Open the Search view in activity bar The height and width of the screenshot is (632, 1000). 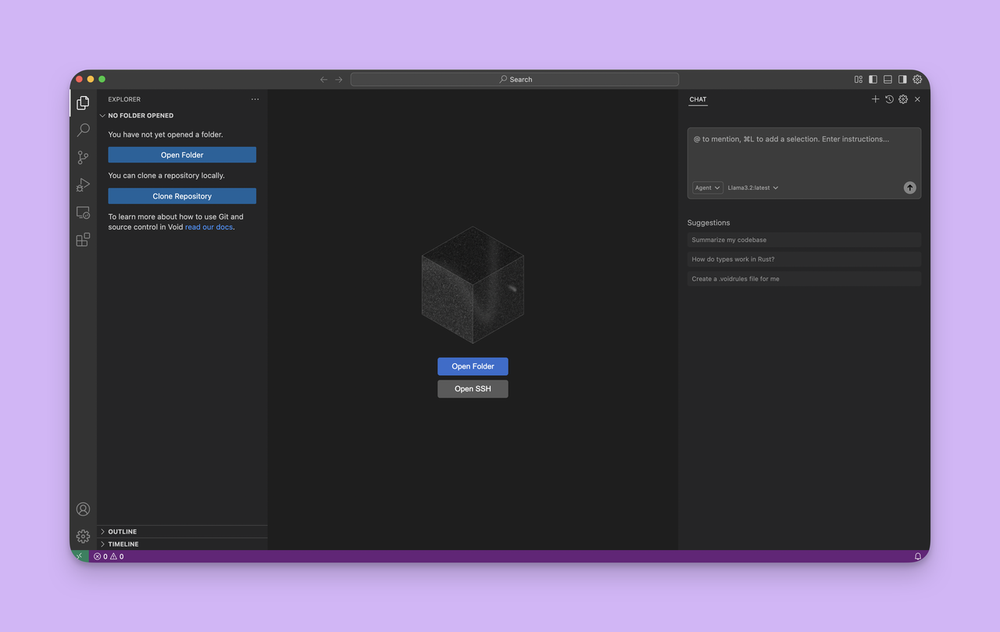[x=83, y=130]
